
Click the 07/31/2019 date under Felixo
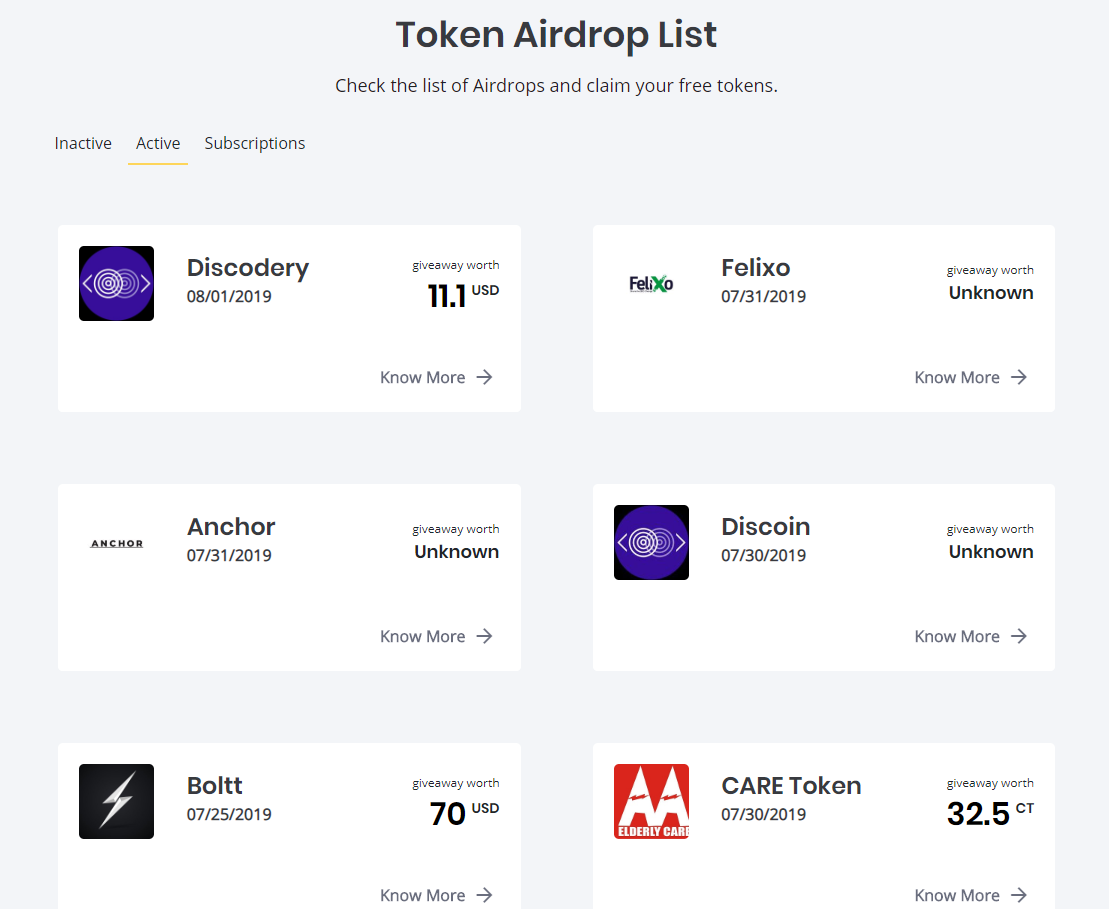coord(764,296)
